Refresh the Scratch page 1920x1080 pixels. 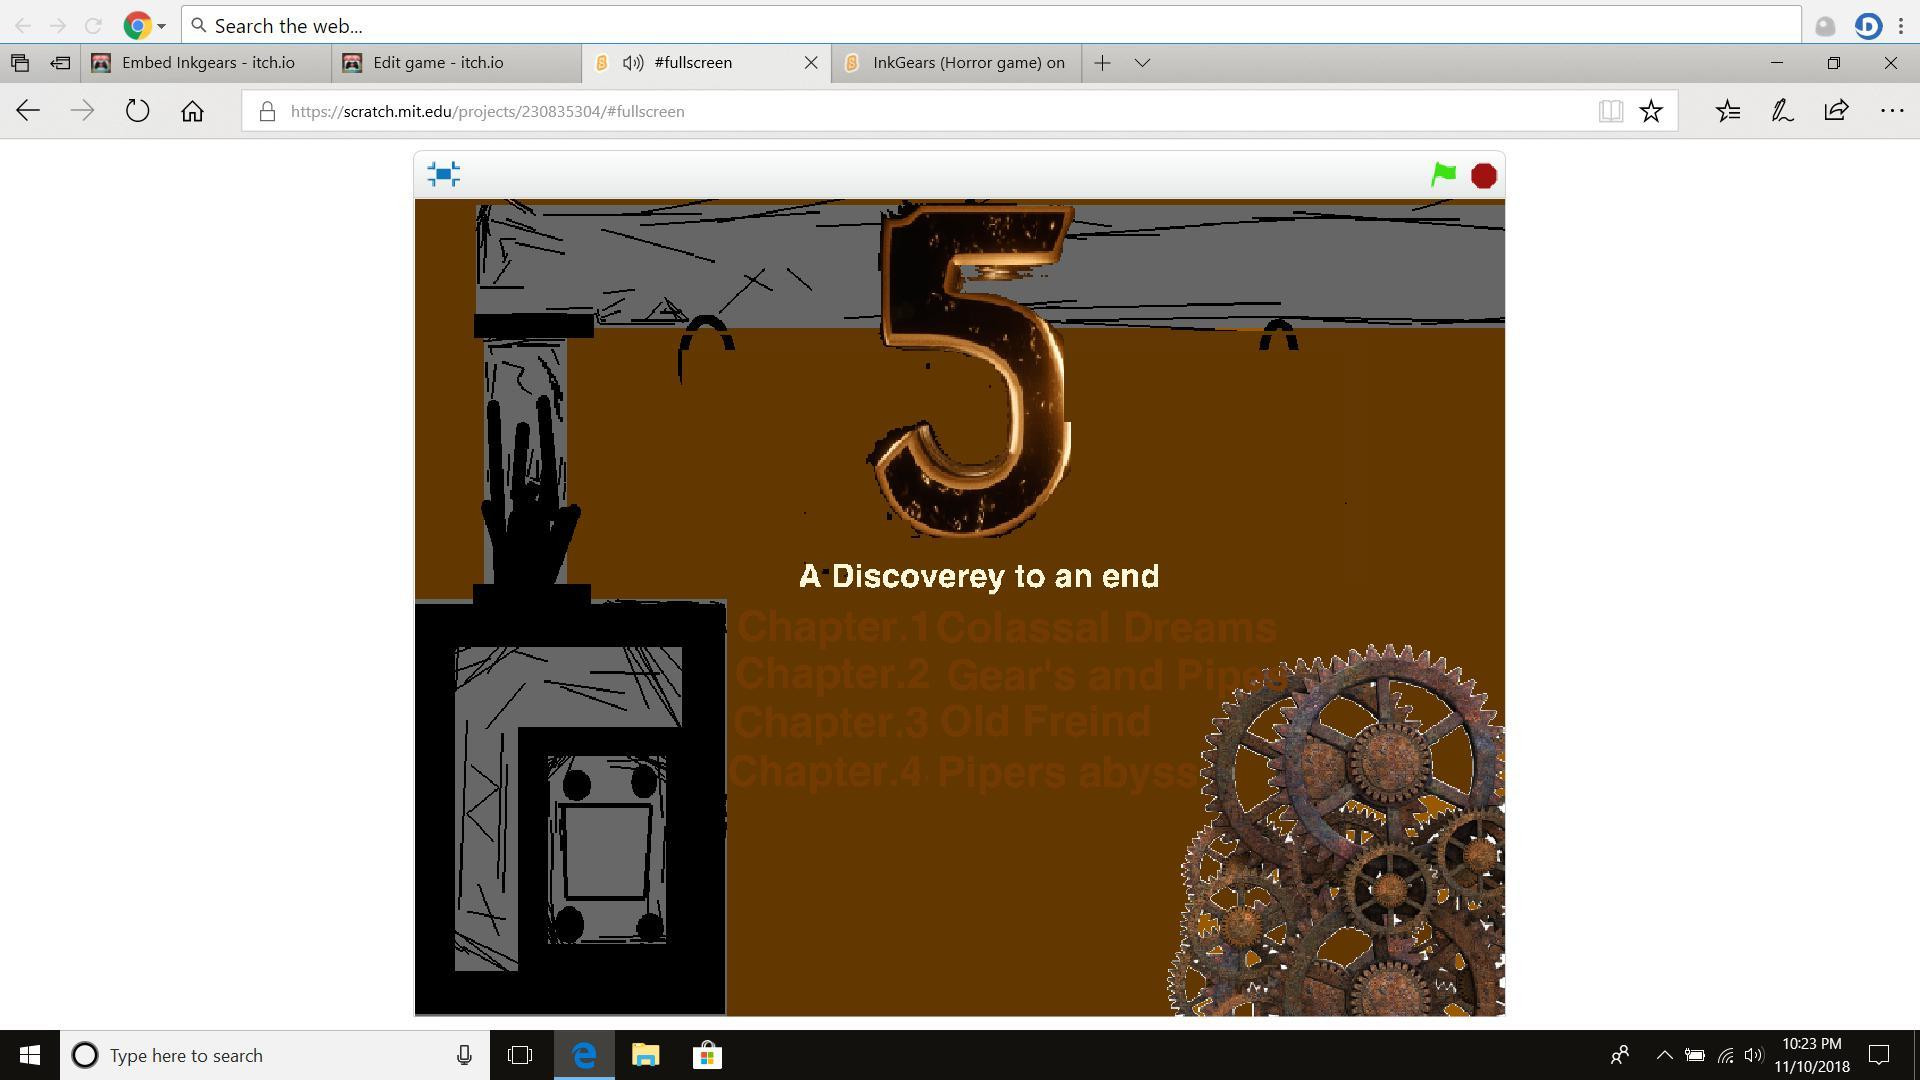coord(138,111)
